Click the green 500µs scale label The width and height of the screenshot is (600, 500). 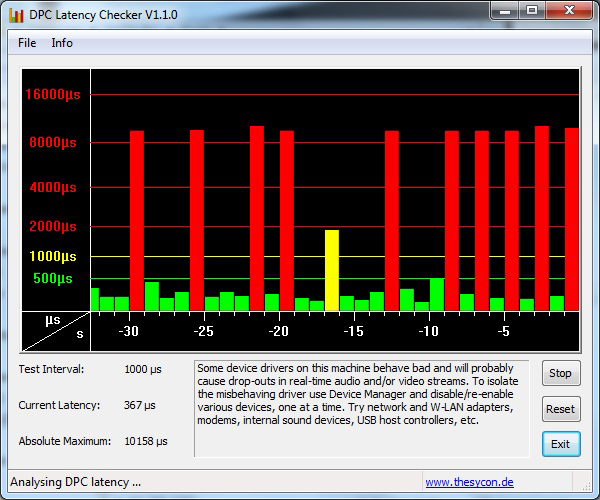pos(53,278)
